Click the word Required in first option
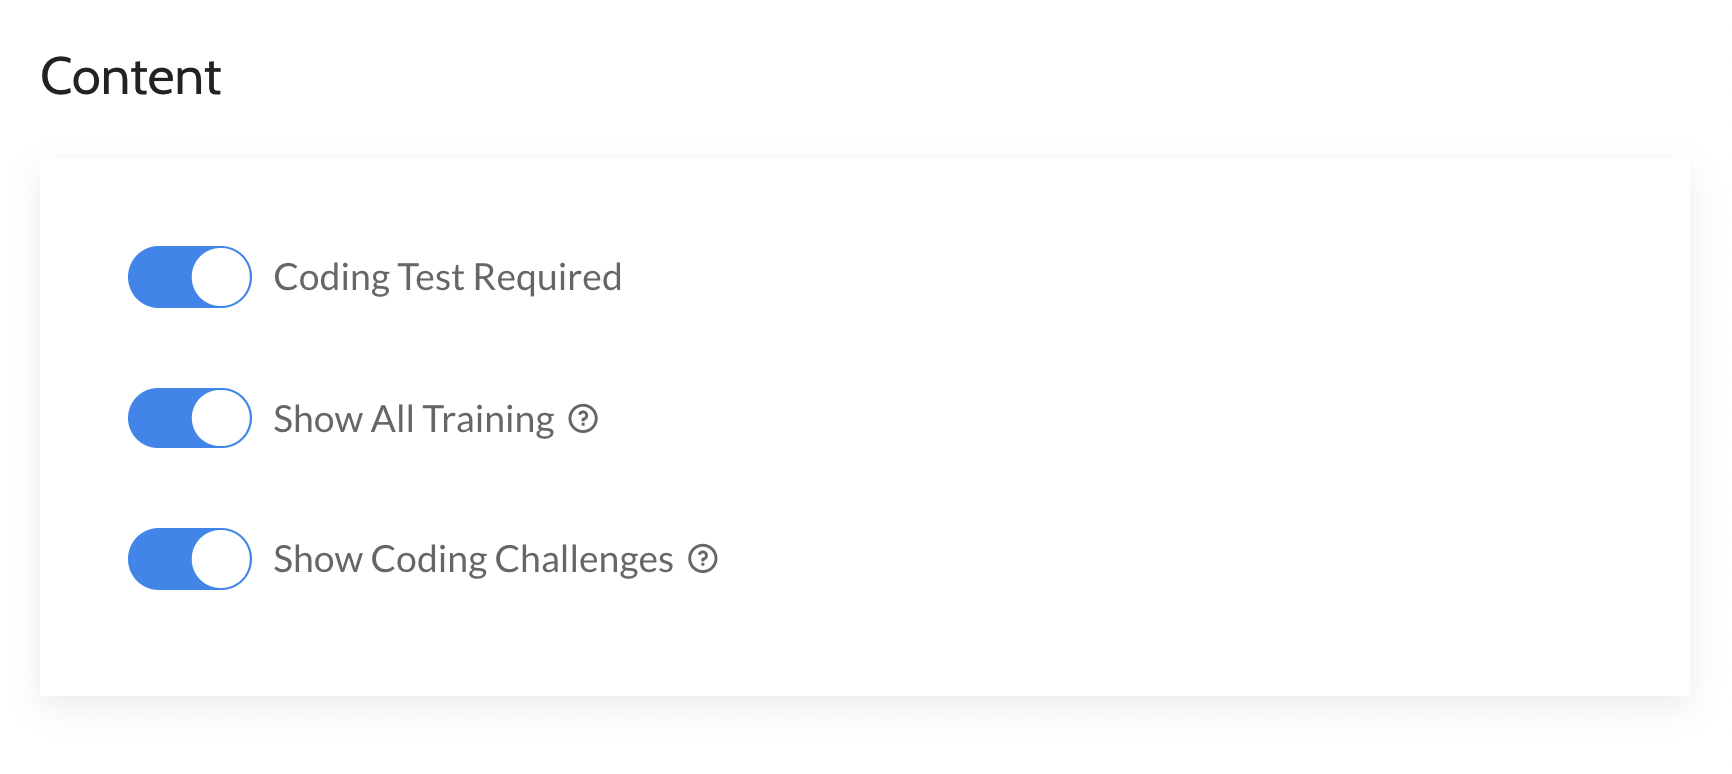 (x=547, y=277)
